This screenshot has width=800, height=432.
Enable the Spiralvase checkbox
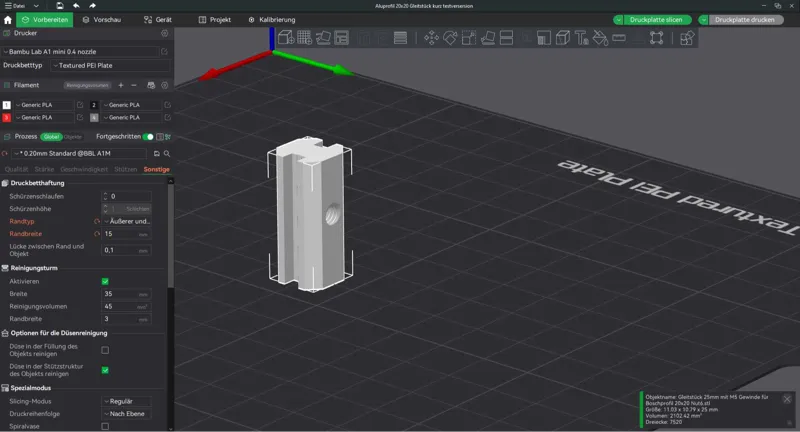coord(105,426)
